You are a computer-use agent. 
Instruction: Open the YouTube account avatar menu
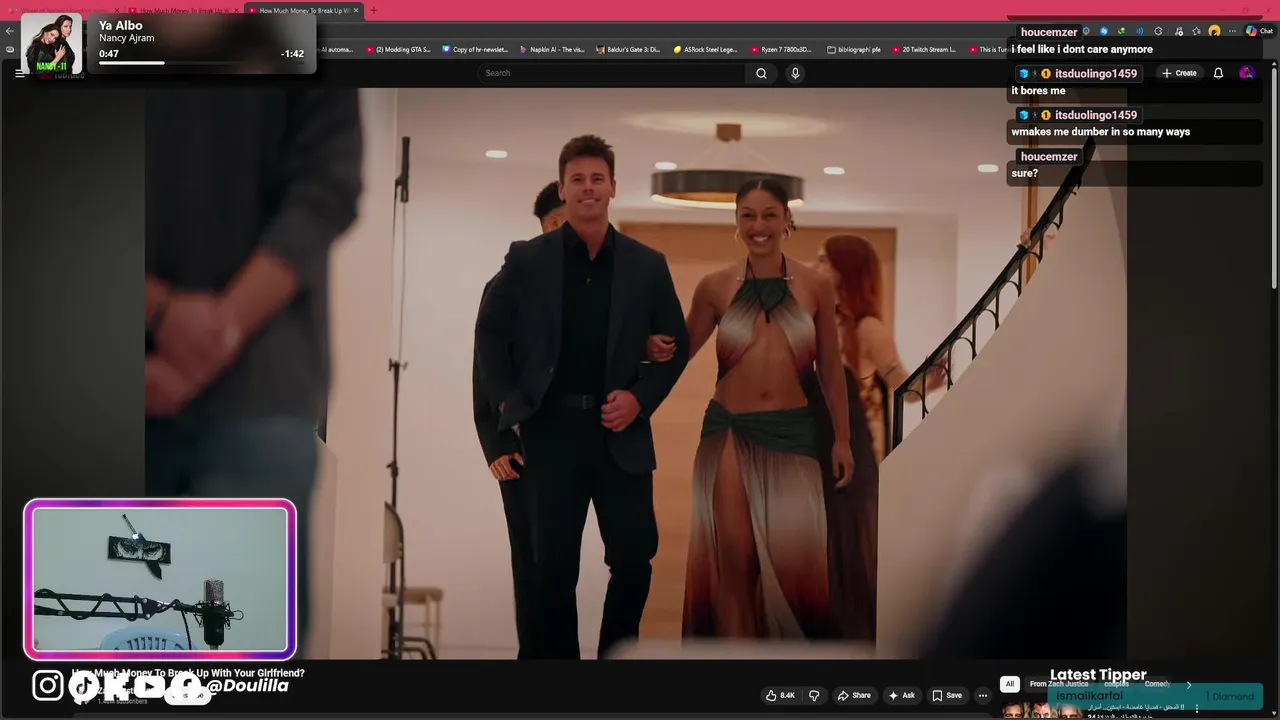(x=1246, y=73)
